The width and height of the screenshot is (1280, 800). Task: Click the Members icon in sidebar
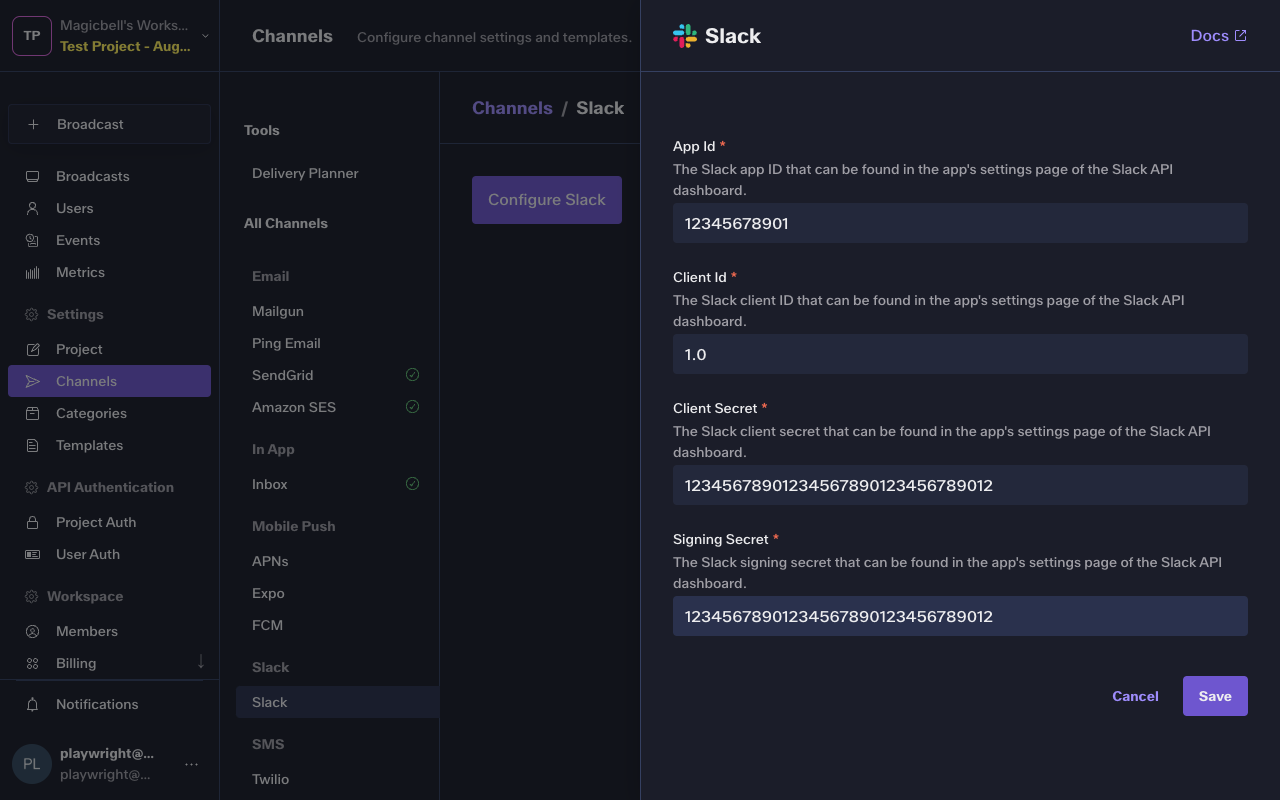32,631
